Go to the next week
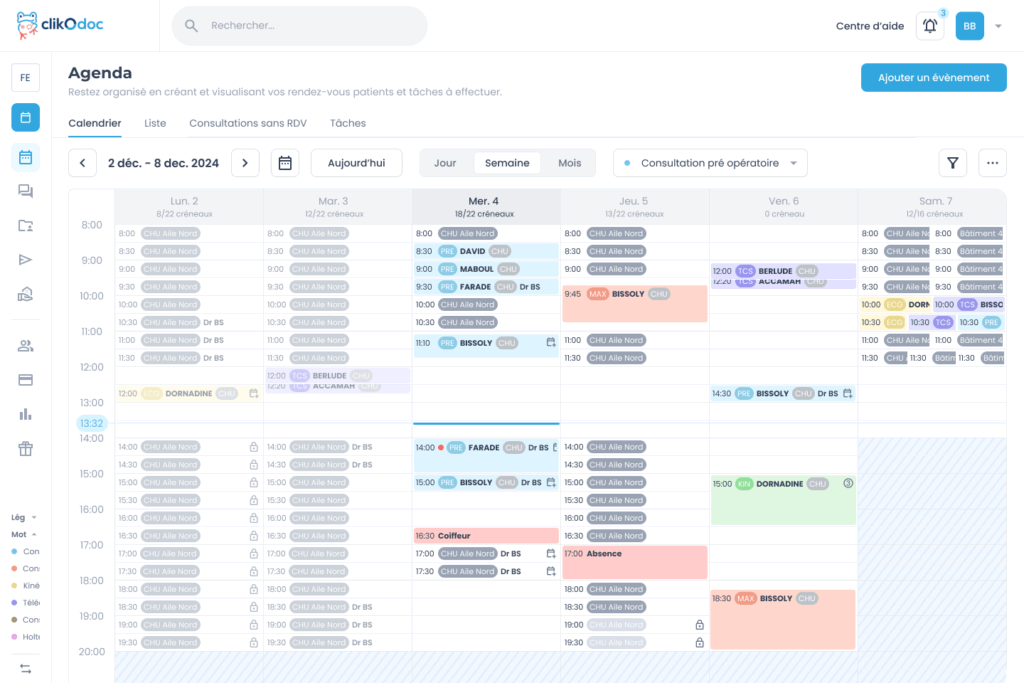The height and width of the screenshot is (683, 1024). point(245,163)
